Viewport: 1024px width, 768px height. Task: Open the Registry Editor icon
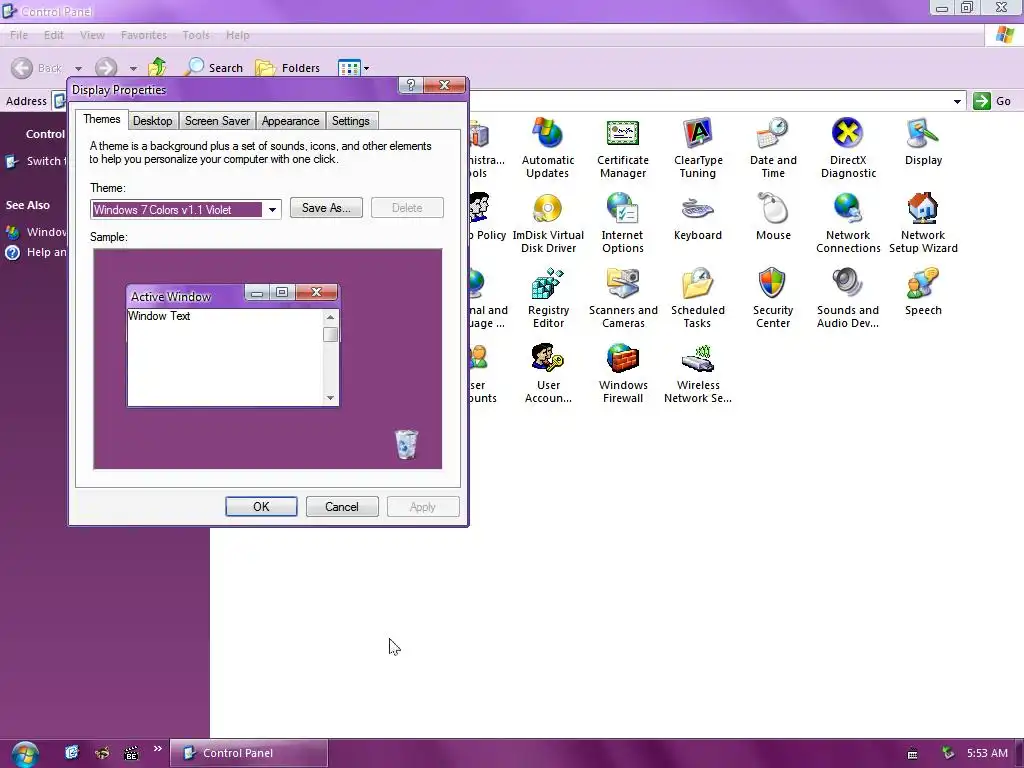point(547,298)
